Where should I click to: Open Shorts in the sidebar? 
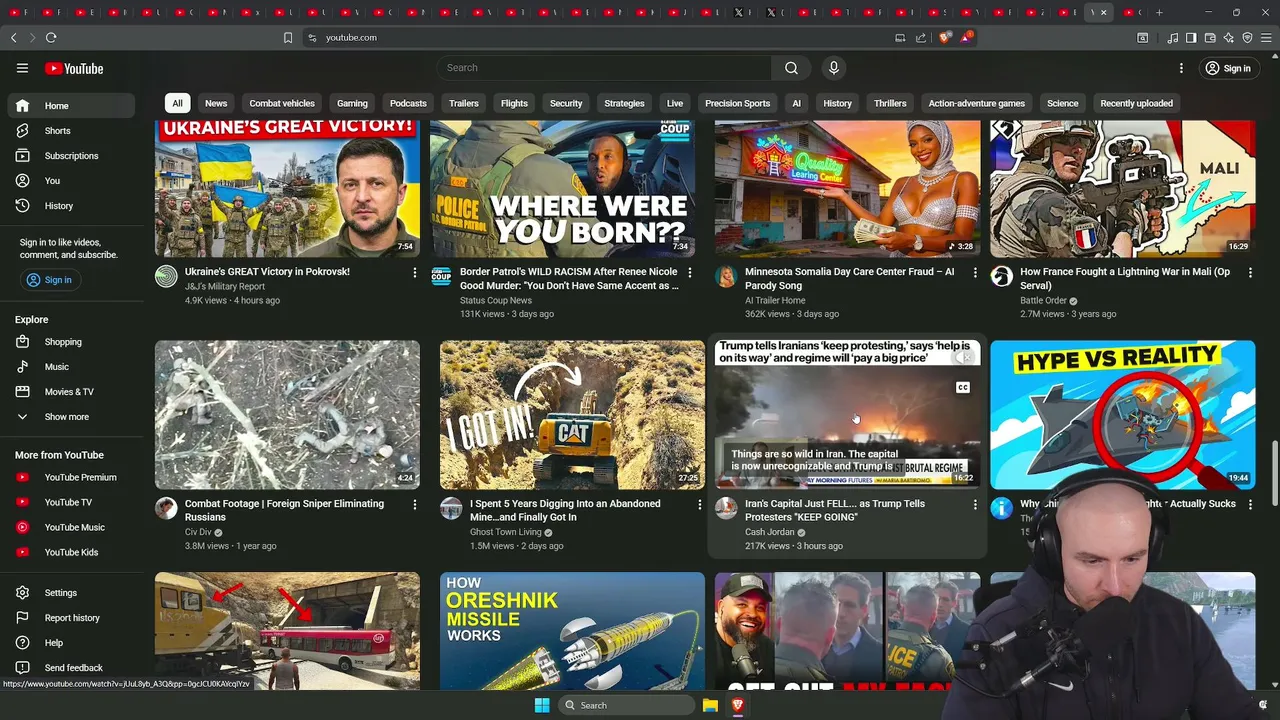pyautogui.click(x=70, y=131)
